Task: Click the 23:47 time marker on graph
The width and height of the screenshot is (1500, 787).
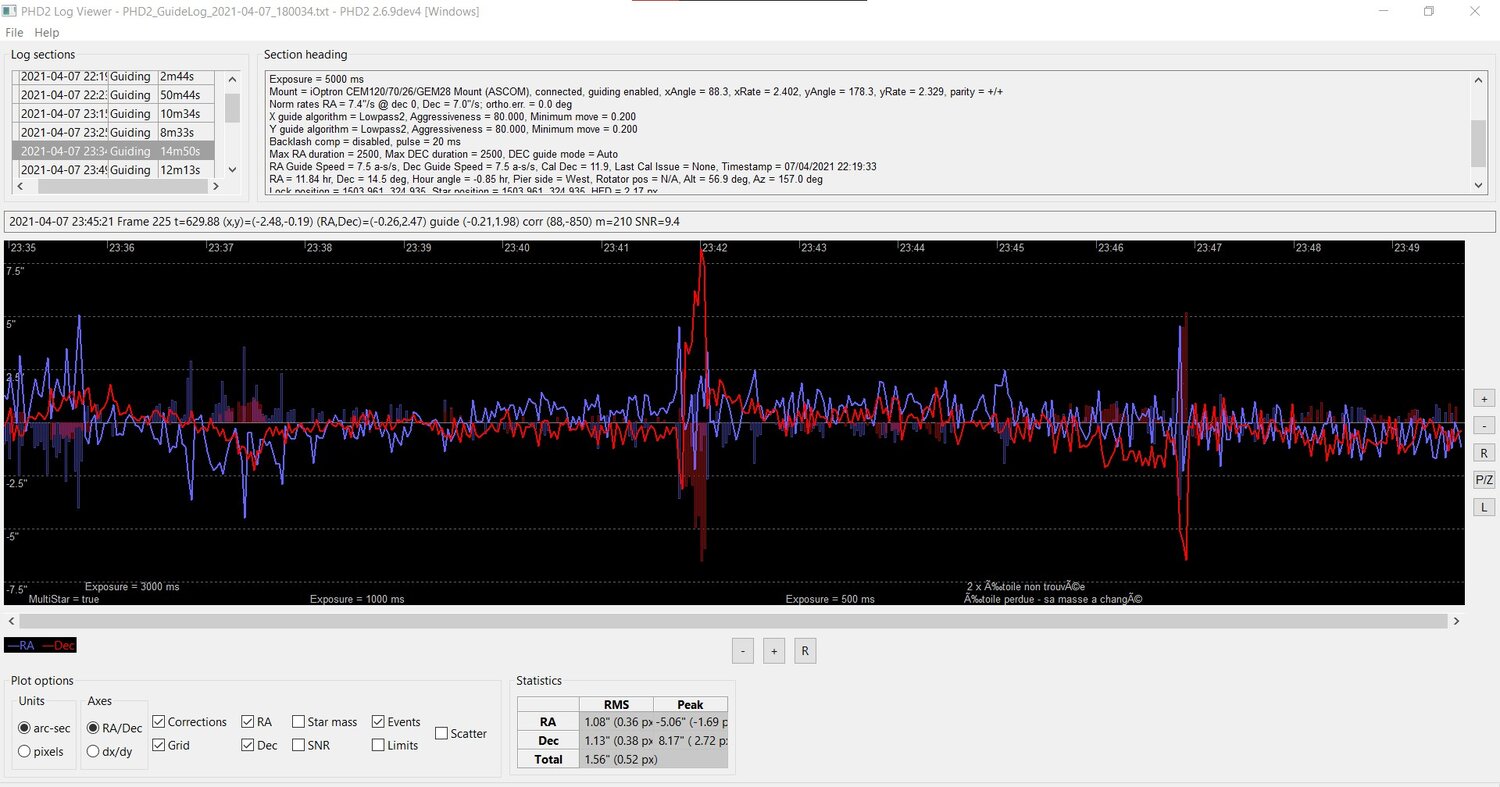Action: click(x=1209, y=247)
